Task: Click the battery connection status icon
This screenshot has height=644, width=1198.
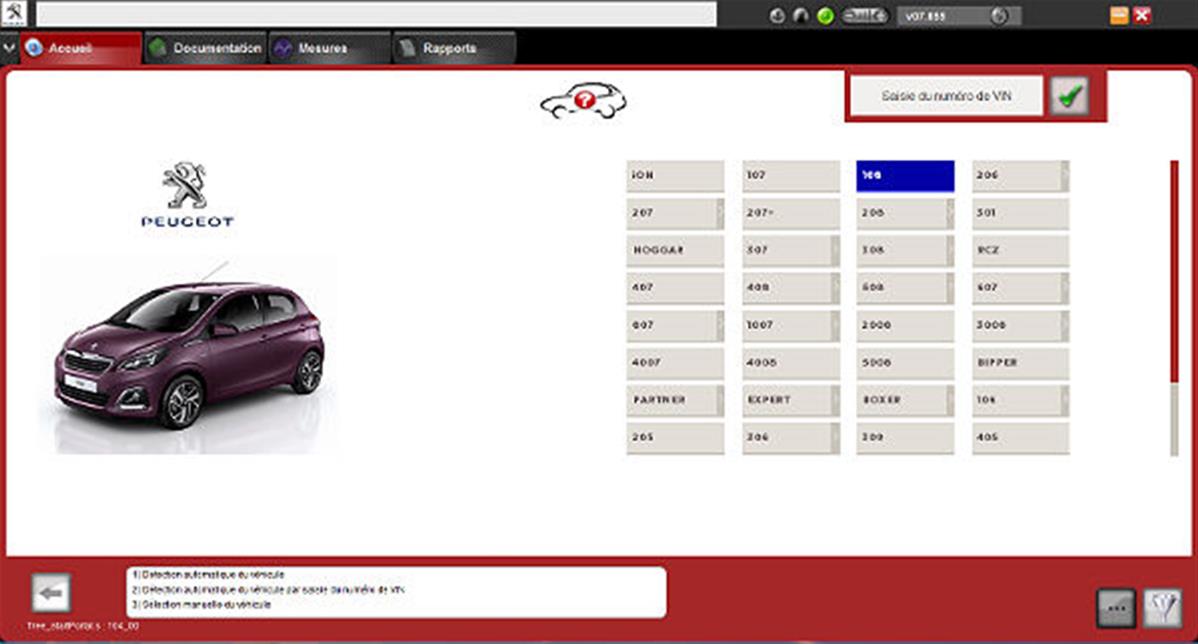Action: 865,15
